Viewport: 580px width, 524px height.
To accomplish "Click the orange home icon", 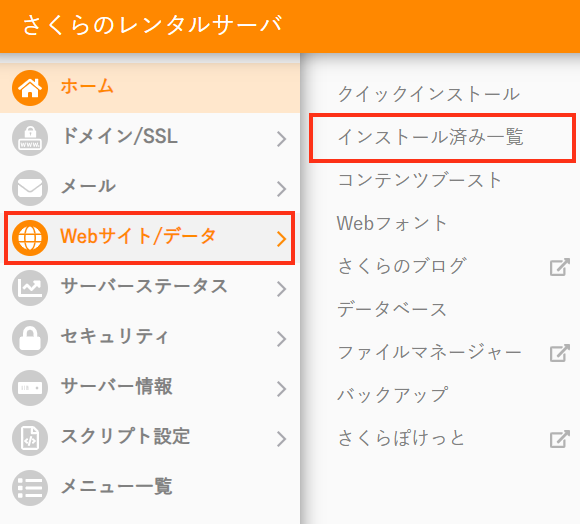I will [x=30, y=88].
